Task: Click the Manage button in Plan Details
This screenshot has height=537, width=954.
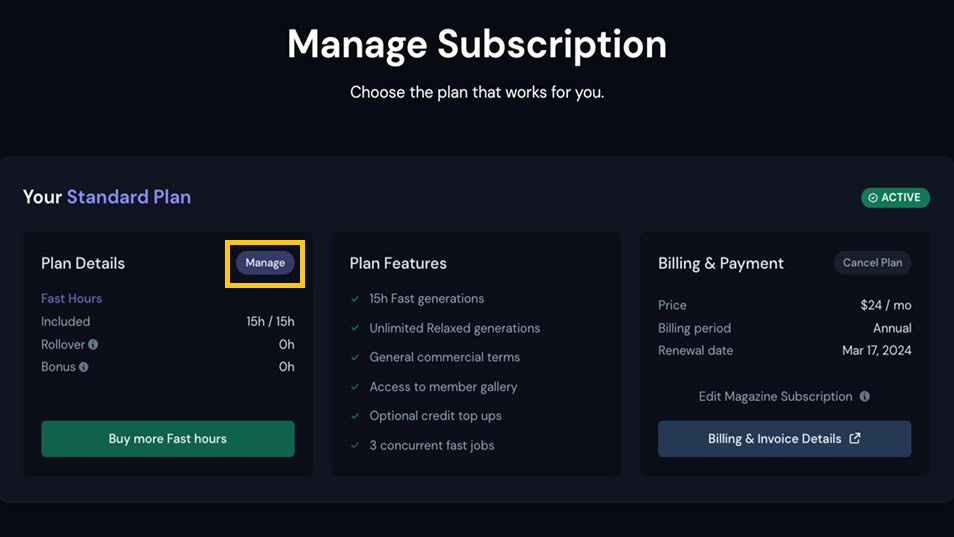Action: (265, 263)
